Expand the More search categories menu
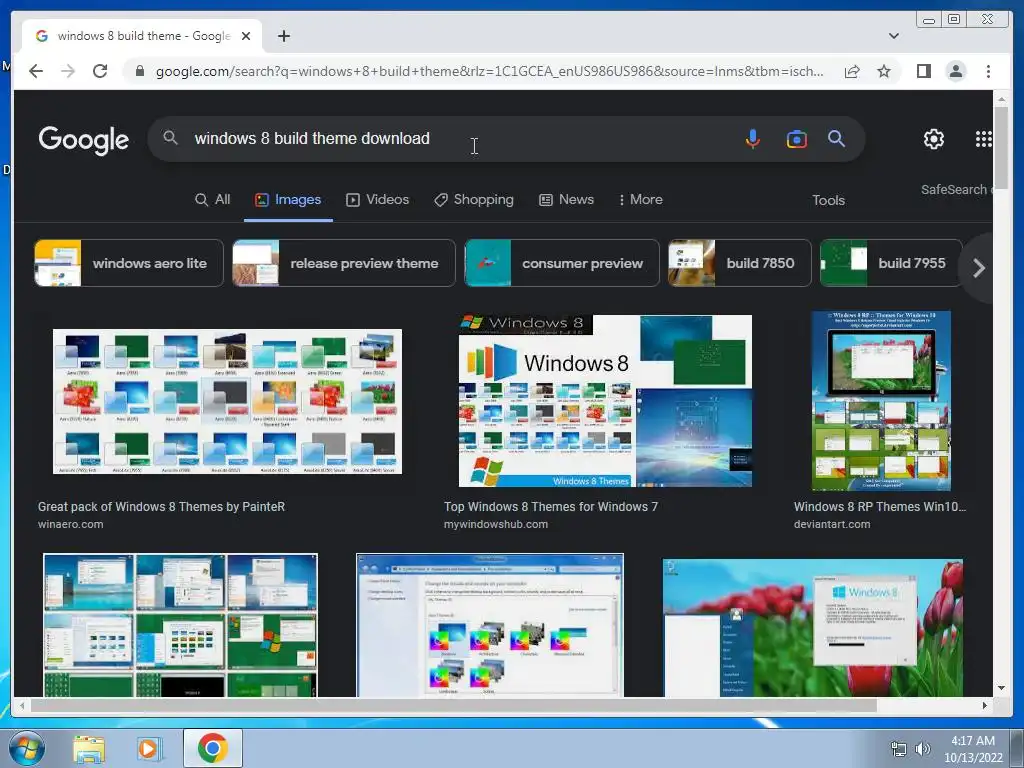1024x768 pixels. (641, 199)
